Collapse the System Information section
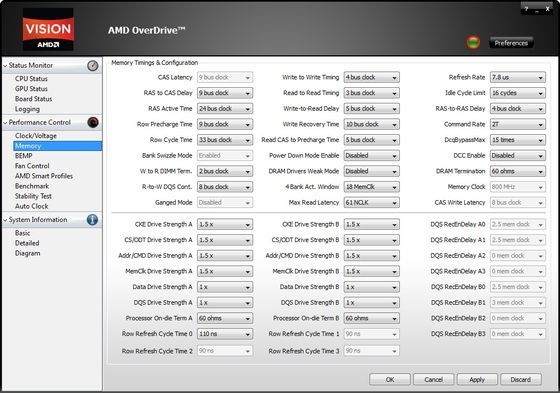This screenshot has height=393, width=560. pyautogui.click(x=5, y=220)
